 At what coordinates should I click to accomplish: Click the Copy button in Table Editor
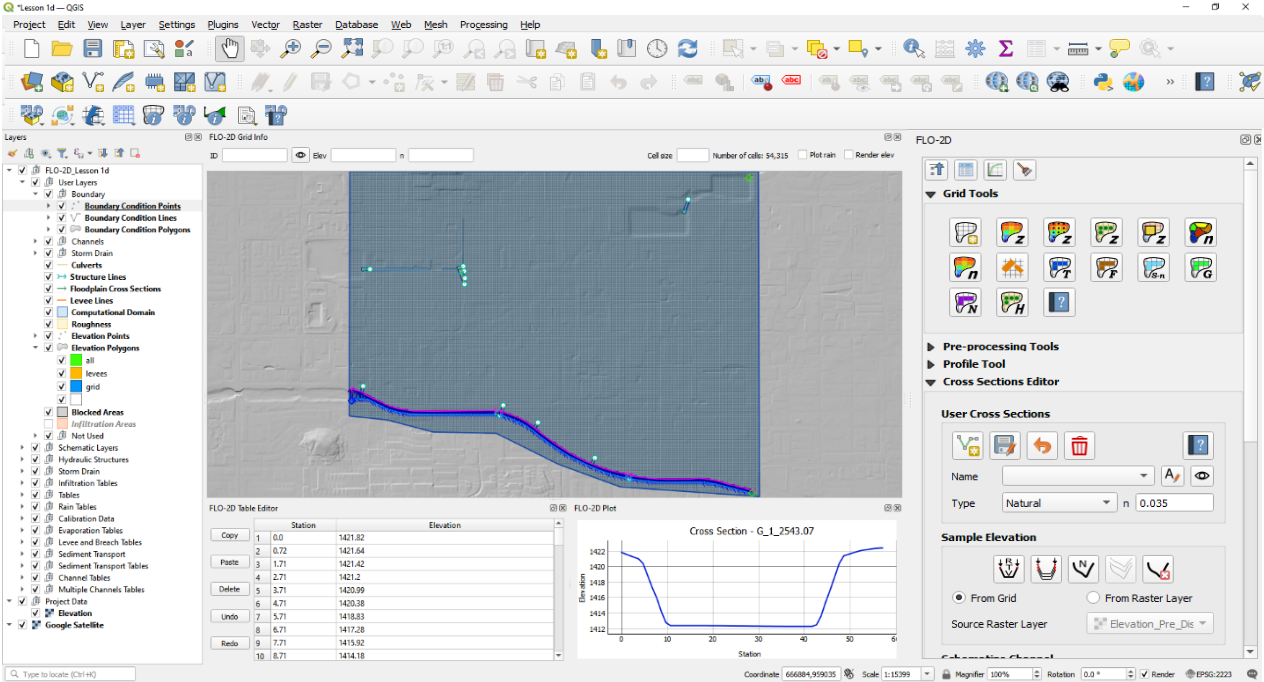[229, 536]
